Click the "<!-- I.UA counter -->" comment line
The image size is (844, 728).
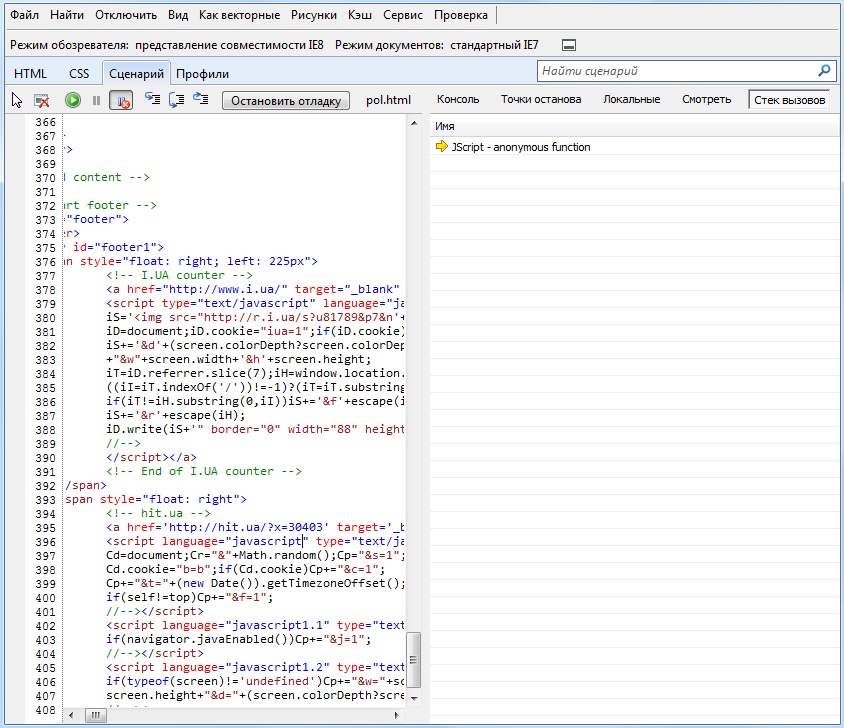point(179,275)
